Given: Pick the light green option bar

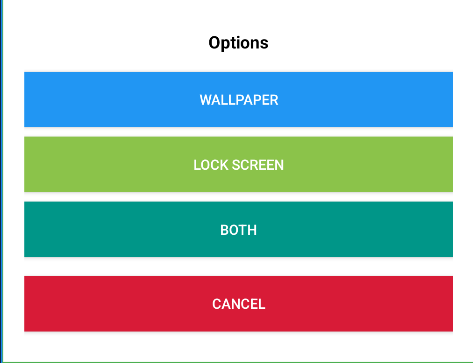Looking at the screenshot, I should coord(238,164).
